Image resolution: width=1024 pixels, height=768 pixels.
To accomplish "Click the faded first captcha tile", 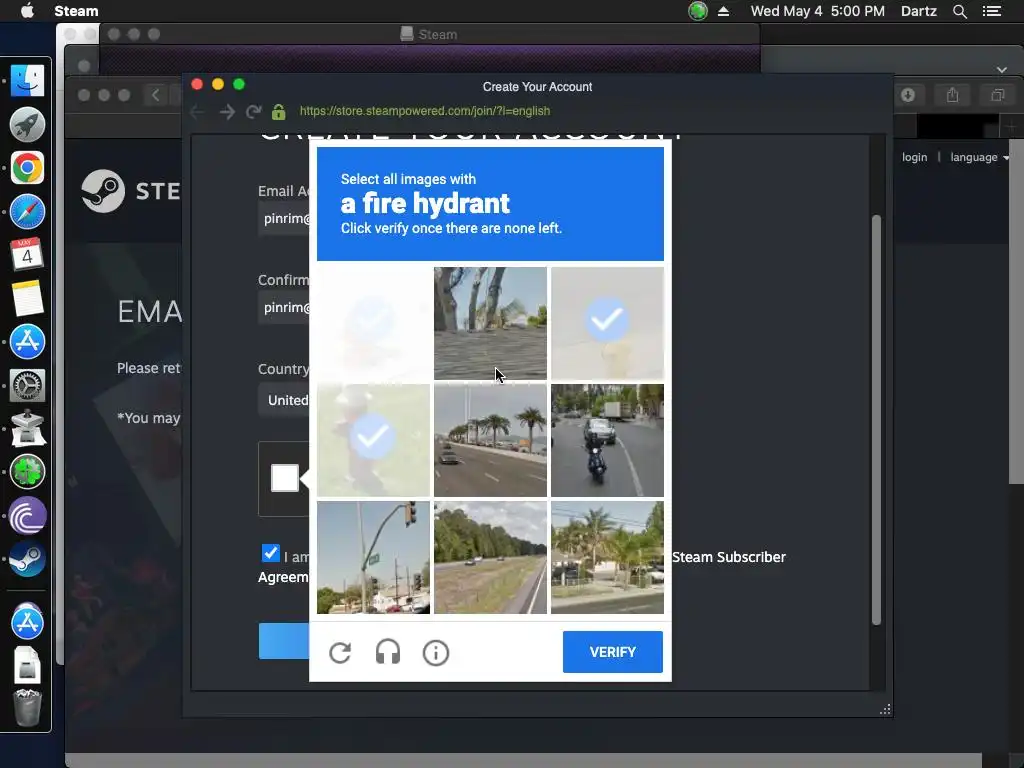I will point(374,323).
